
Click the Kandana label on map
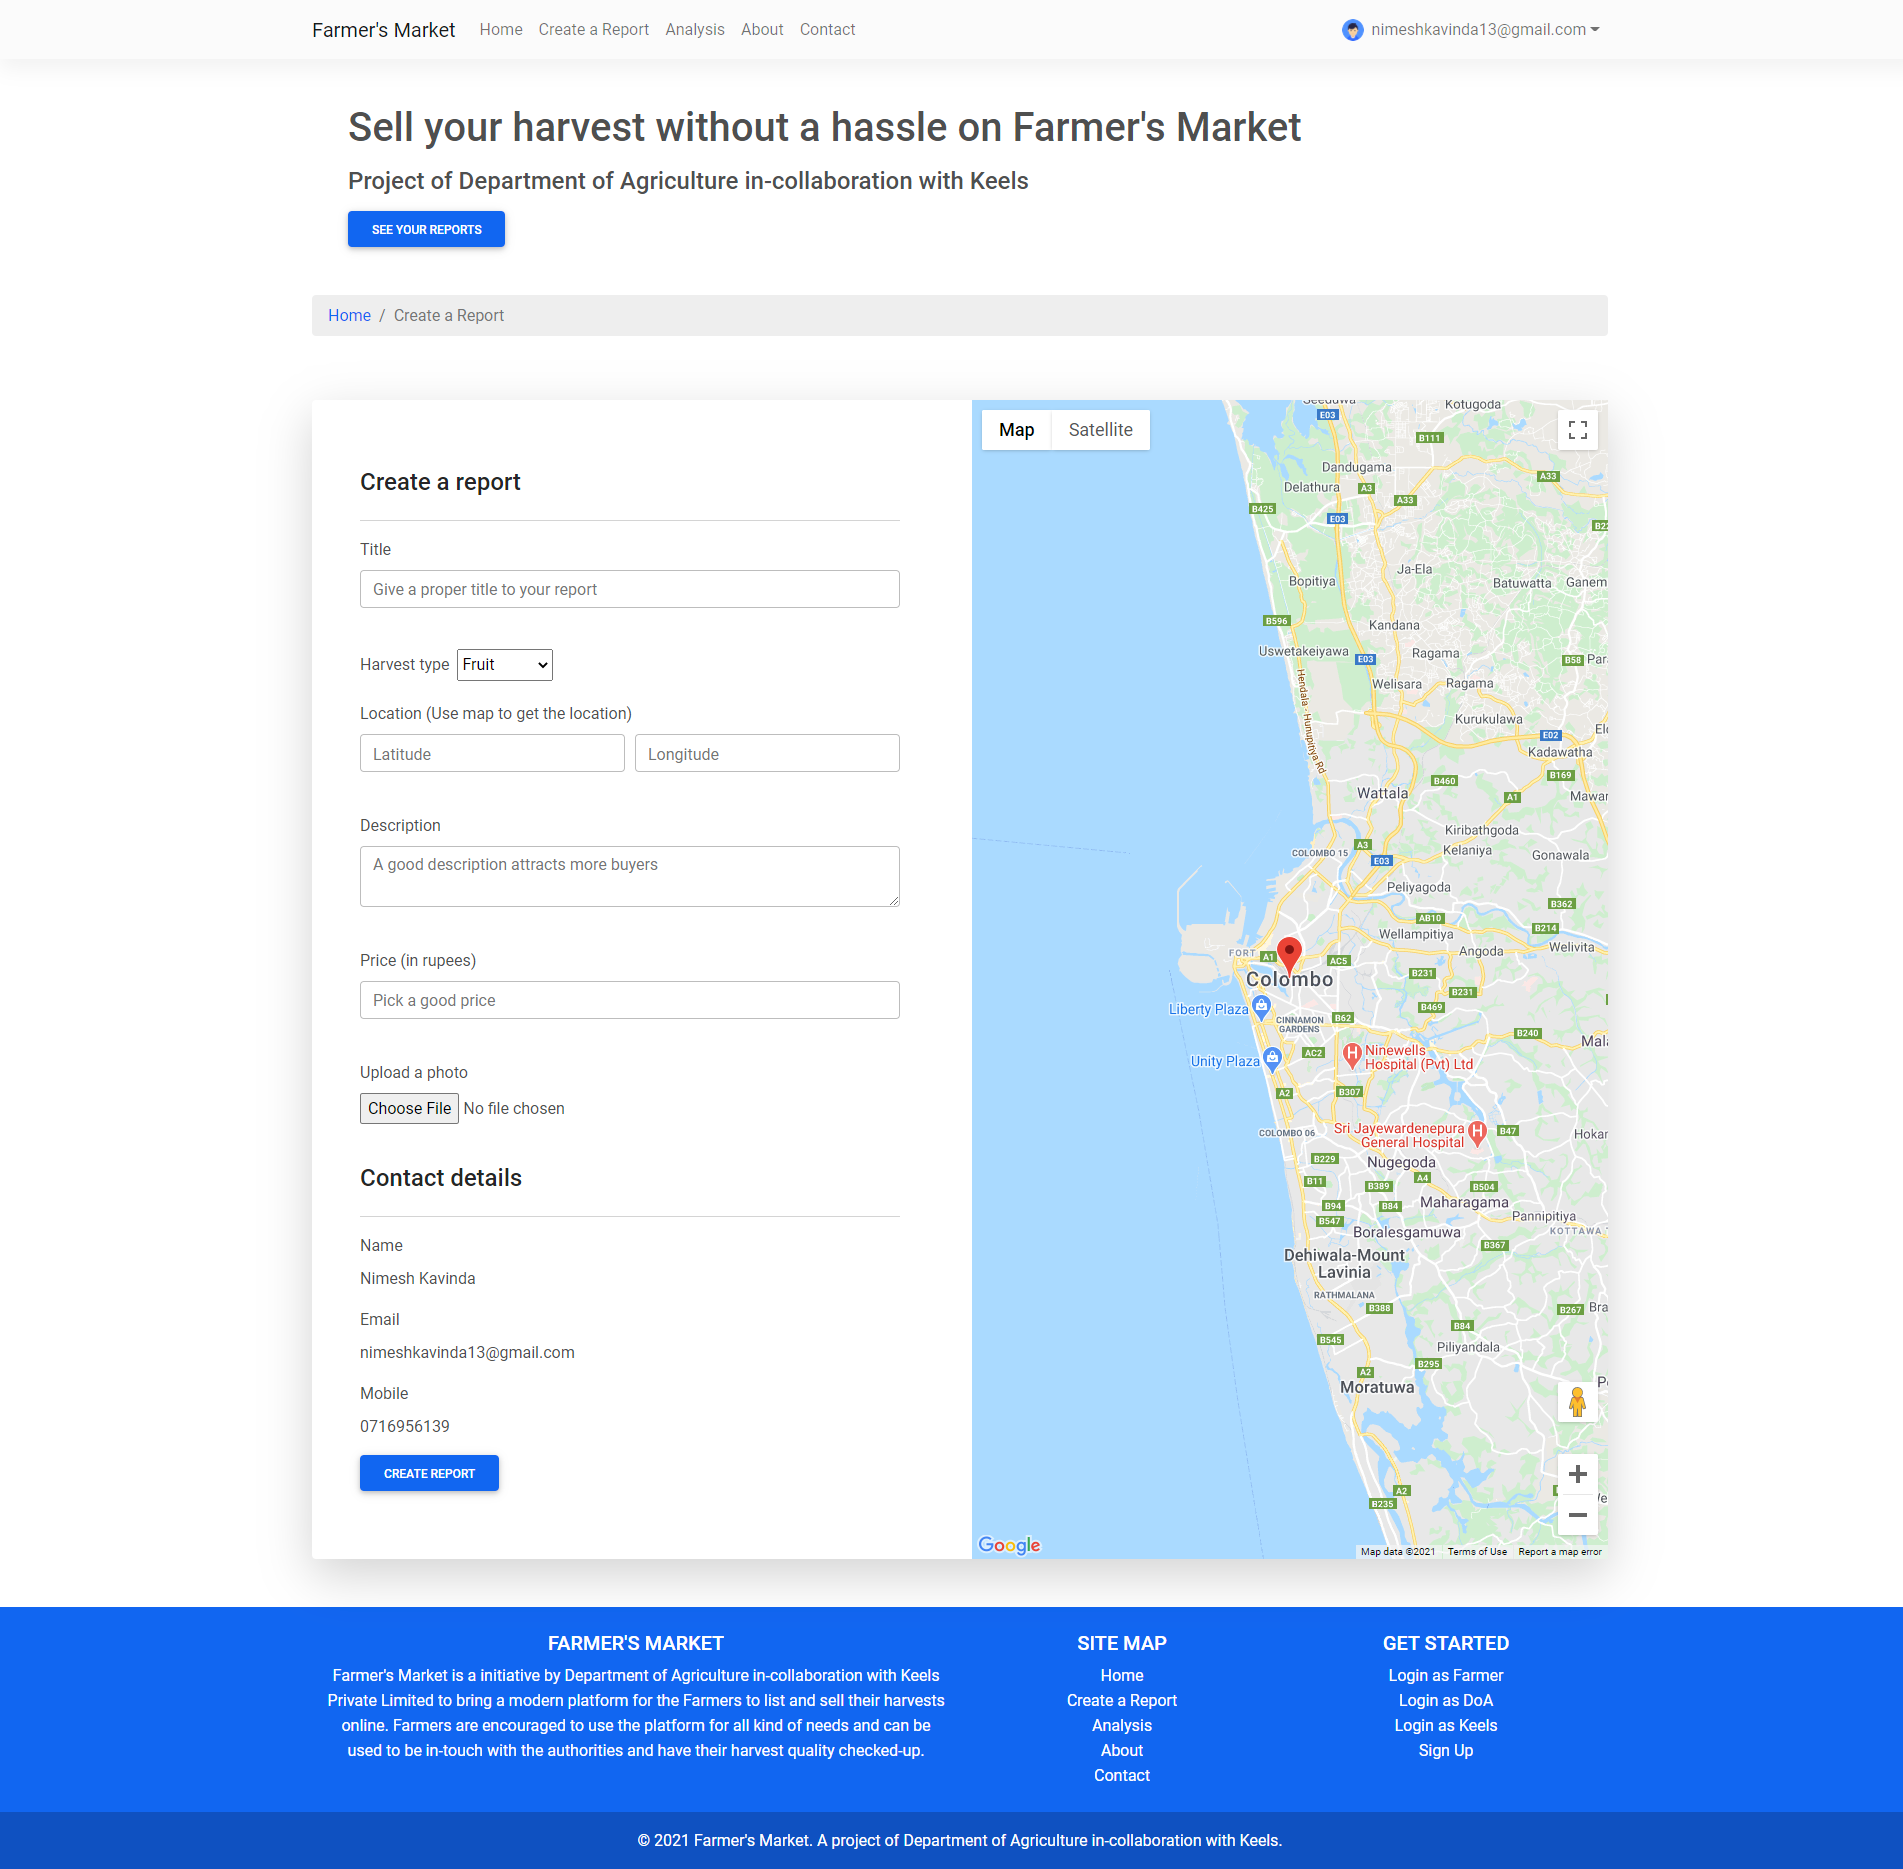(x=1395, y=626)
